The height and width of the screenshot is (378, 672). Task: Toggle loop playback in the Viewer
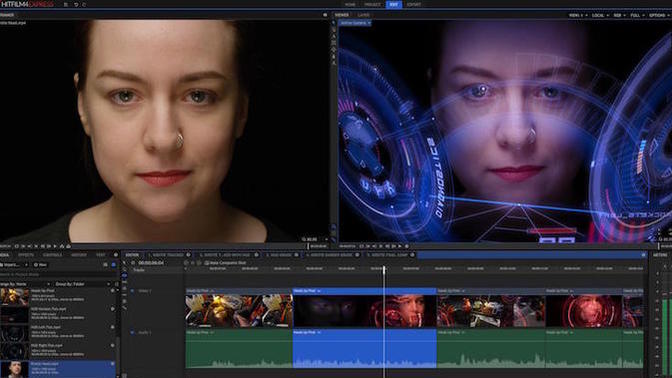[361, 246]
